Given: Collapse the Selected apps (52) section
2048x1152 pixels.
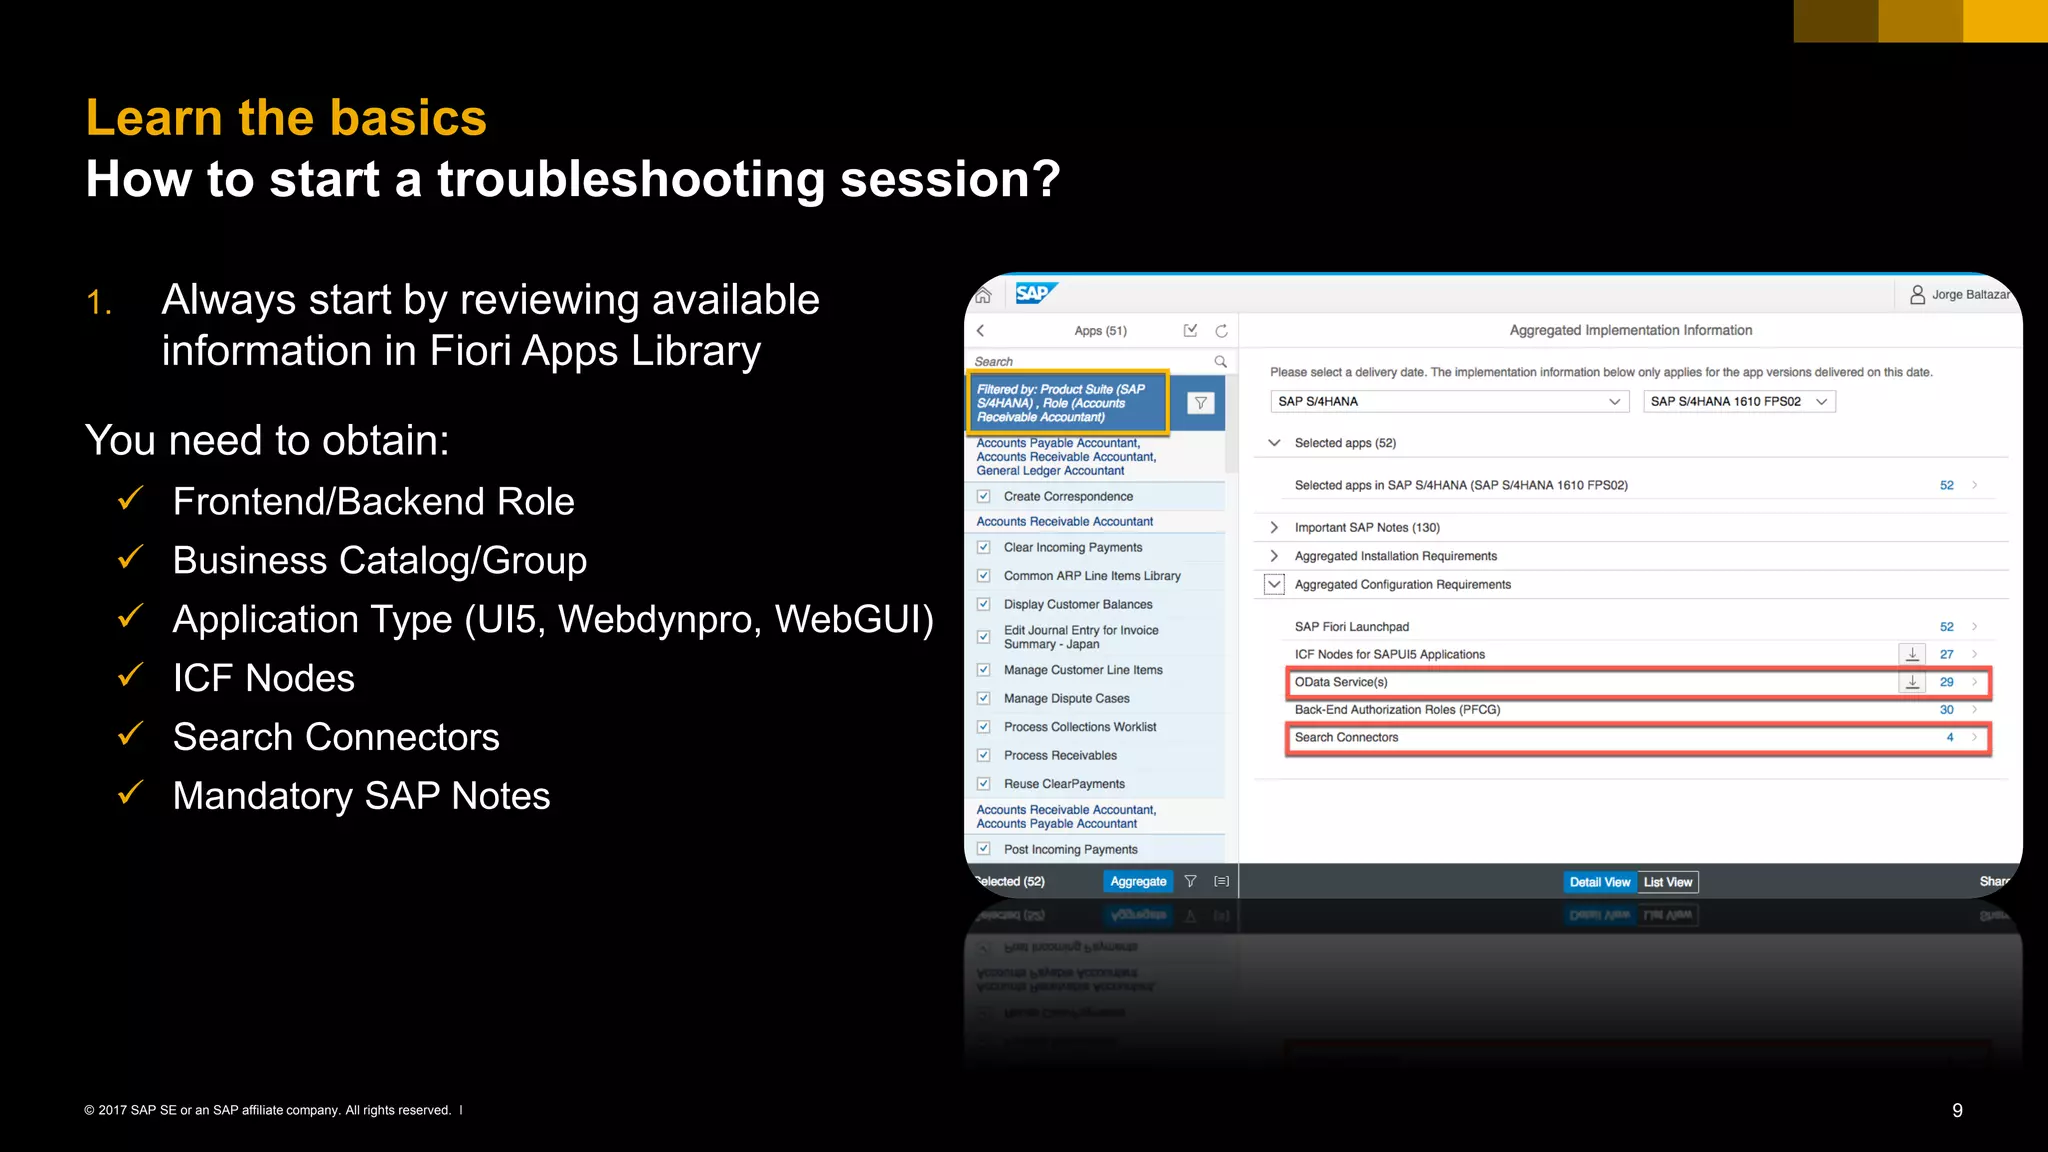Looking at the screenshot, I should 1274,443.
